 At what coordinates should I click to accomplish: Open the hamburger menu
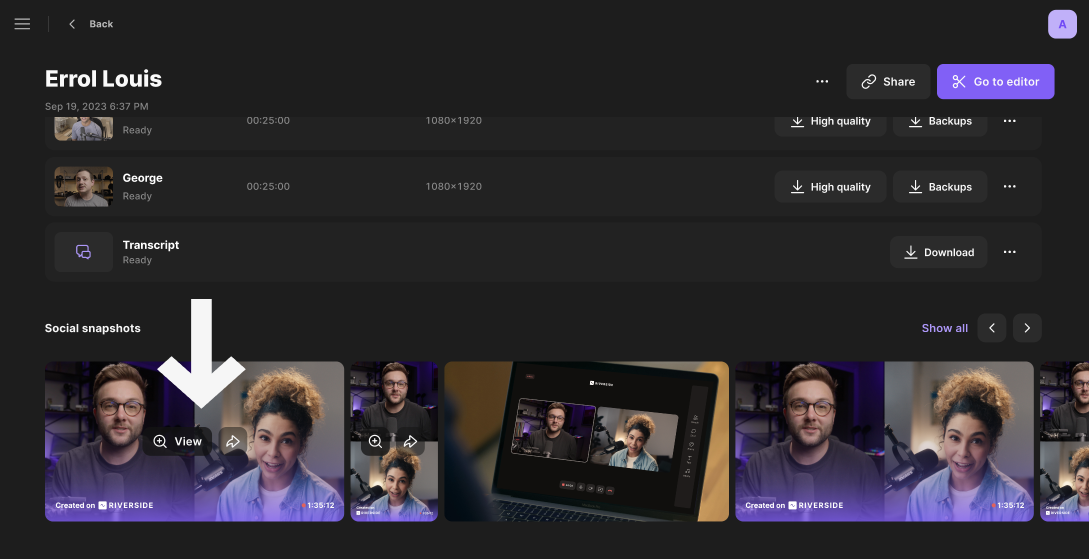(22, 24)
